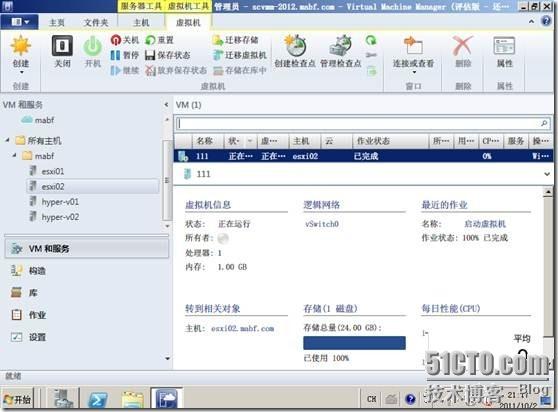558x412 pixels.
Task: Select the mabf cloud item in the tree
Action: coord(38,120)
